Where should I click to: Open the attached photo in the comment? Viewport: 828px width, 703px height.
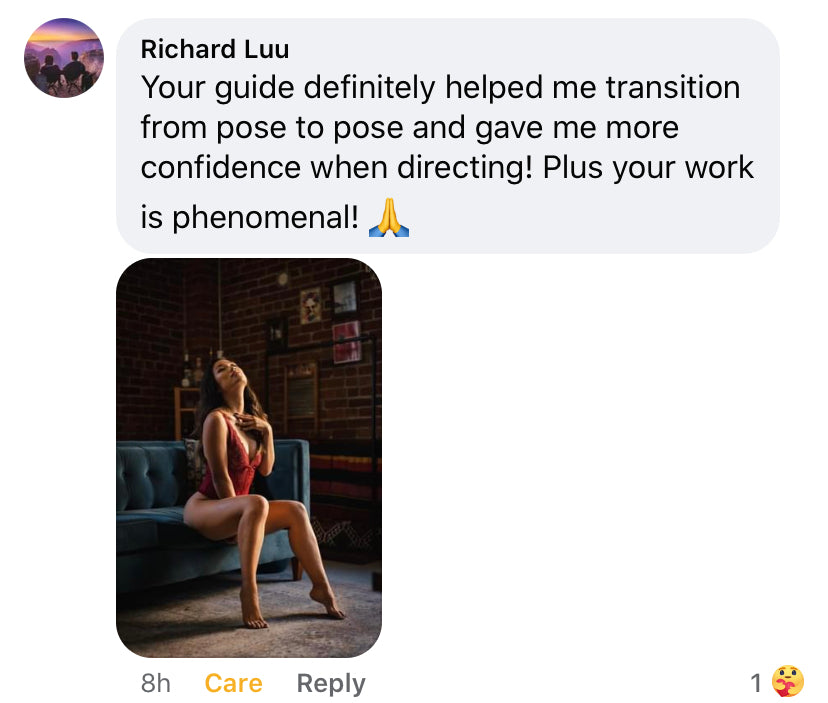[x=249, y=457]
